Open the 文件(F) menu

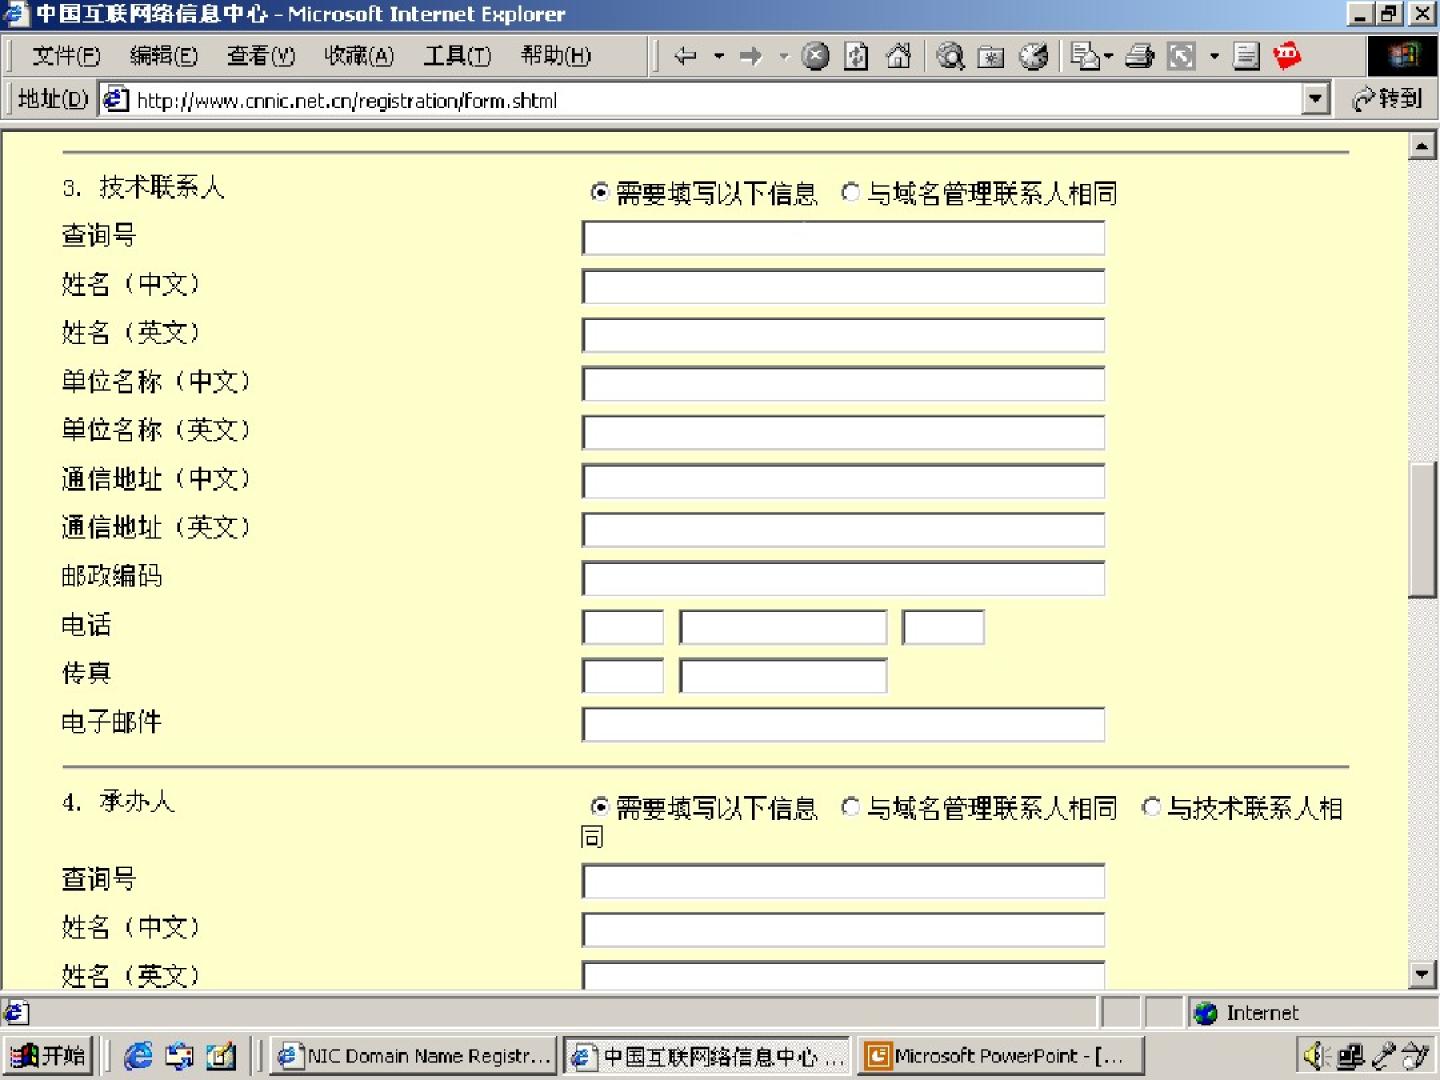[x=66, y=56]
